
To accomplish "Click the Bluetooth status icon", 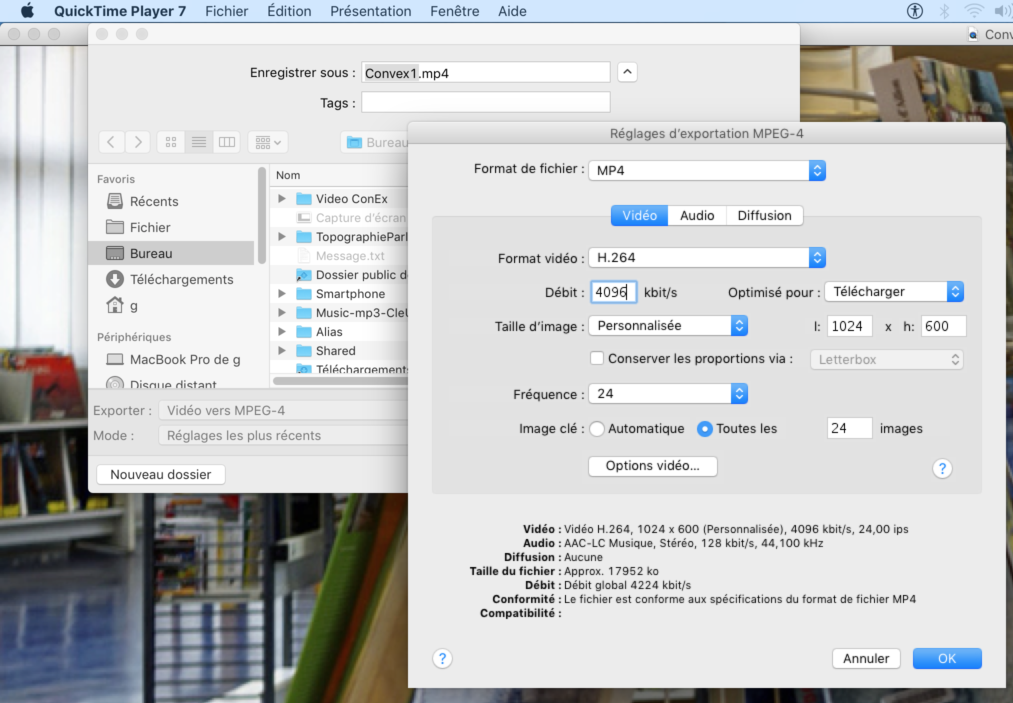I will [944, 11].
